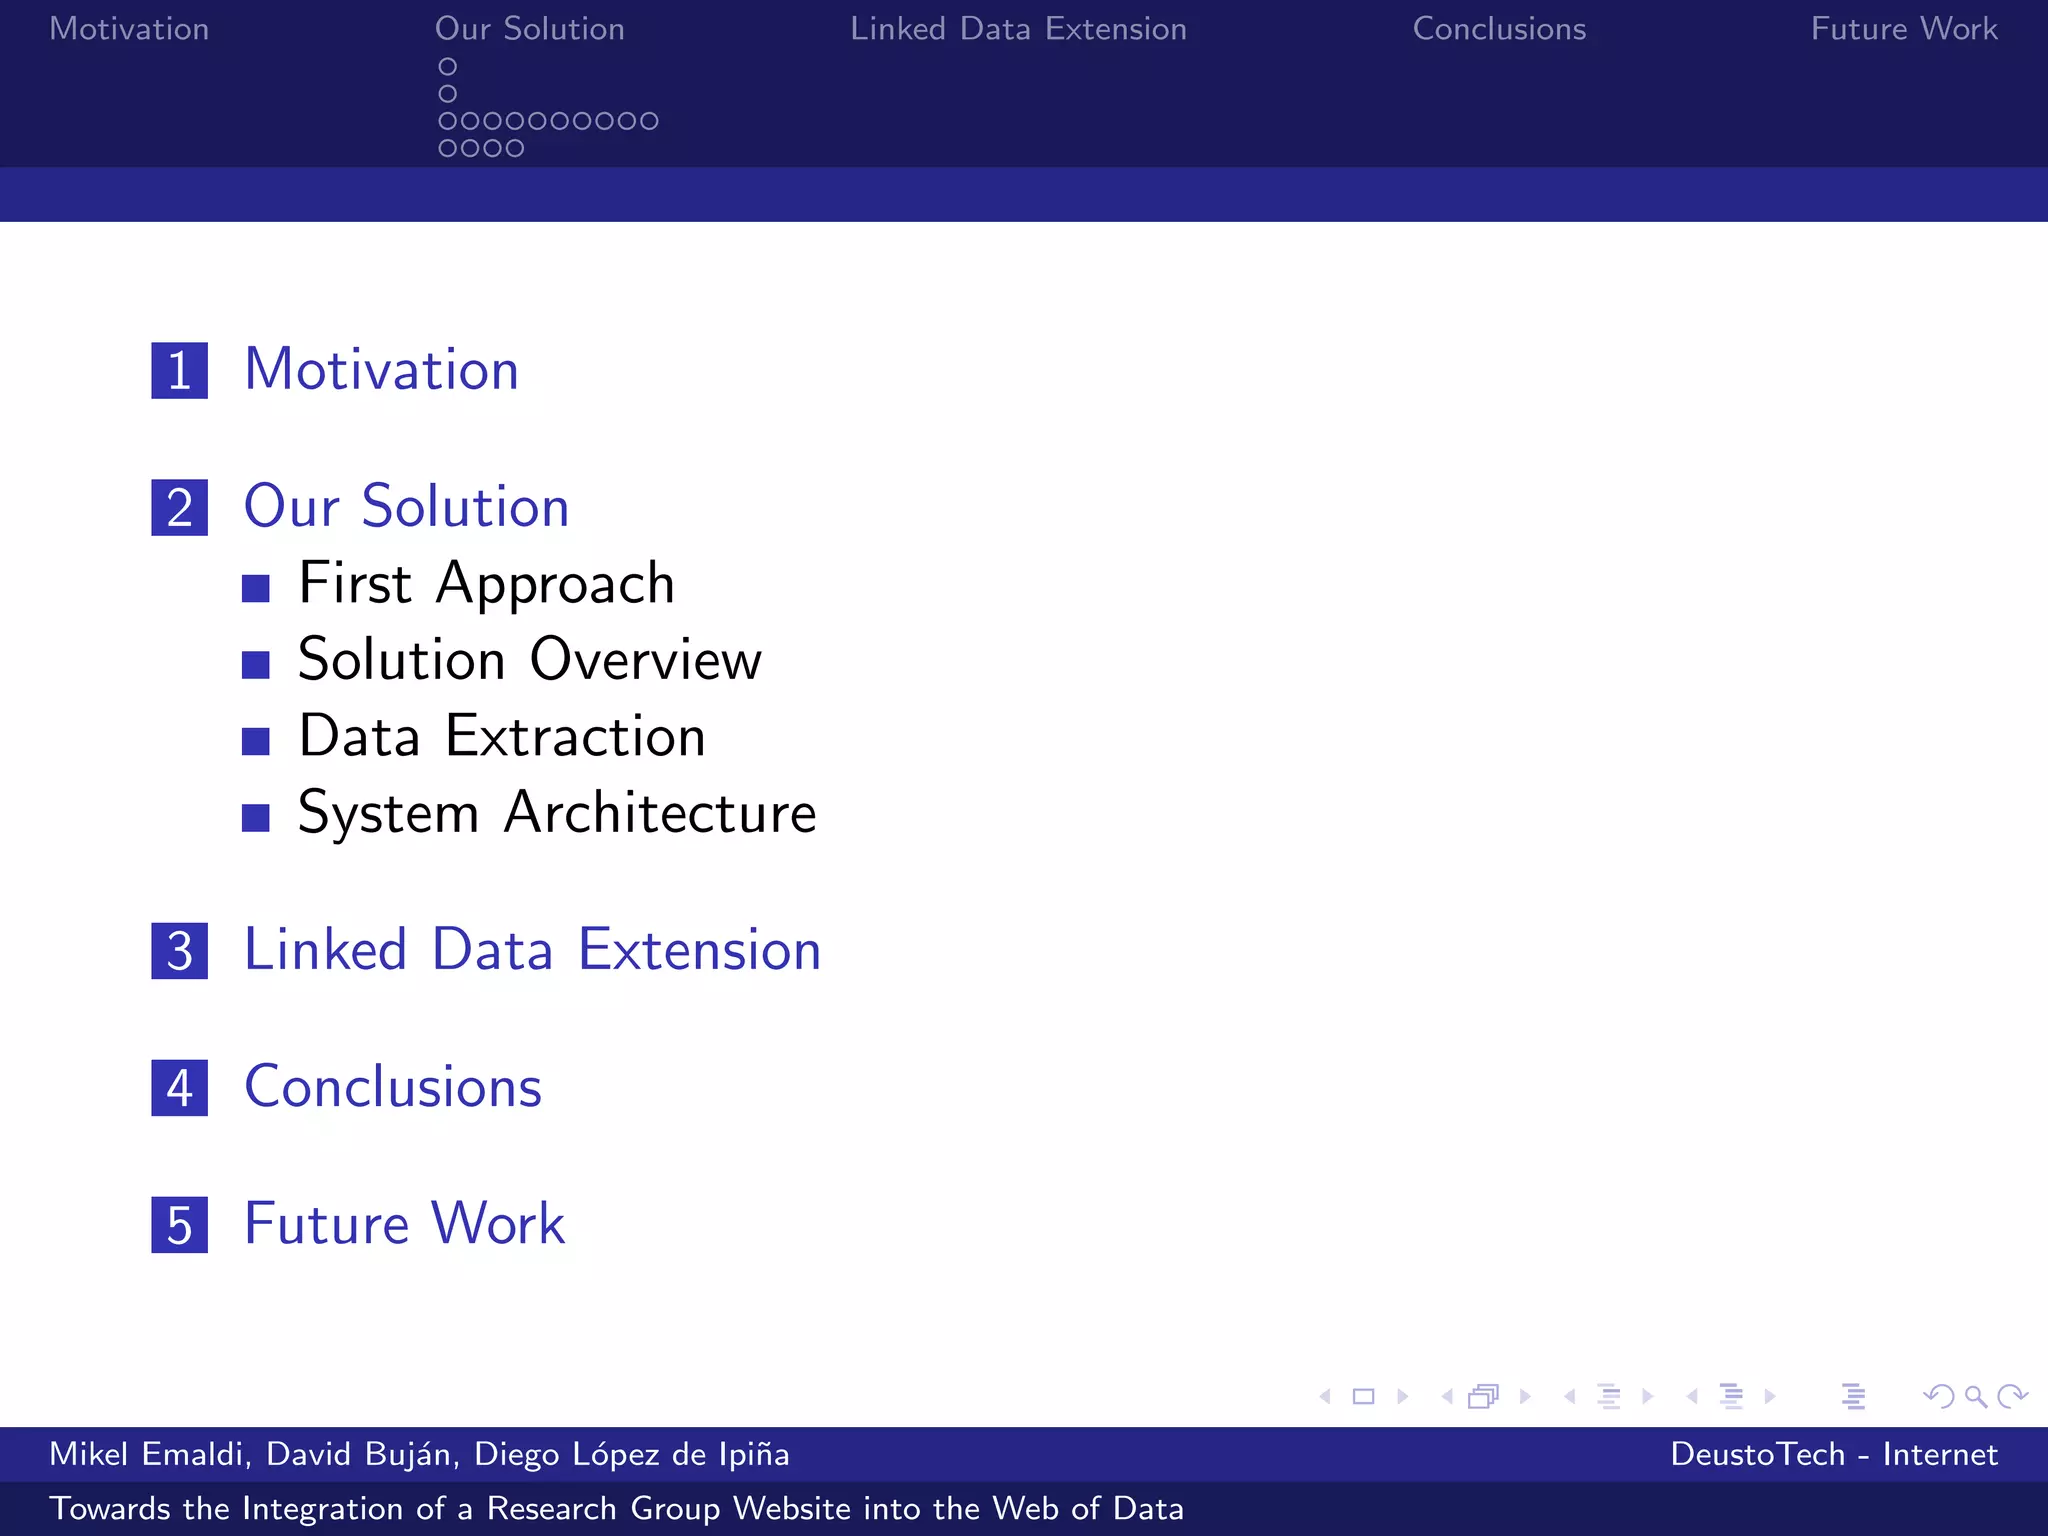The height and width of the screenshot is (1536, 2048).
Task: Select first slide circle under Our Solution
Action: click(448, 67)
